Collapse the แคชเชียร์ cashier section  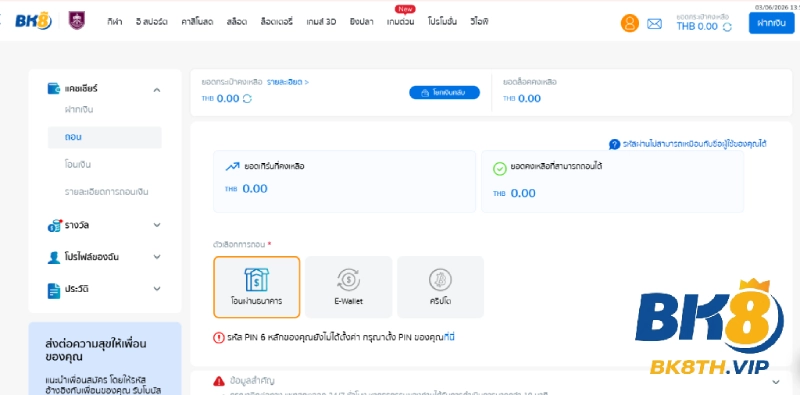point(157,90)
